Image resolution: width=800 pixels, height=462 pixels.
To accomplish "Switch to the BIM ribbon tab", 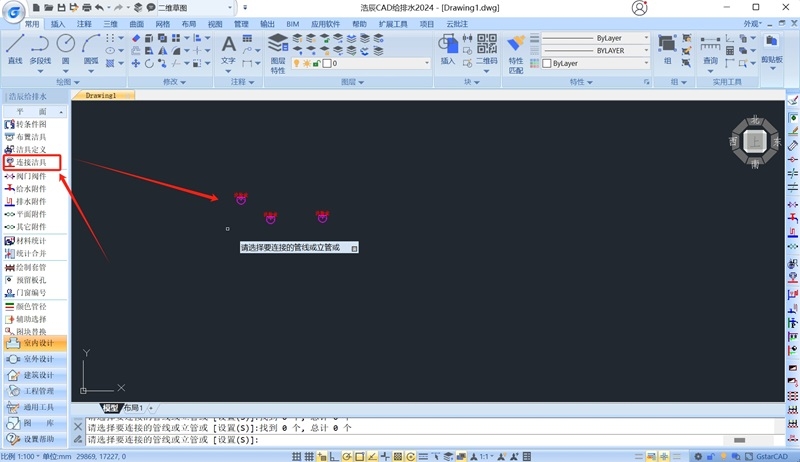I will 293,24.
